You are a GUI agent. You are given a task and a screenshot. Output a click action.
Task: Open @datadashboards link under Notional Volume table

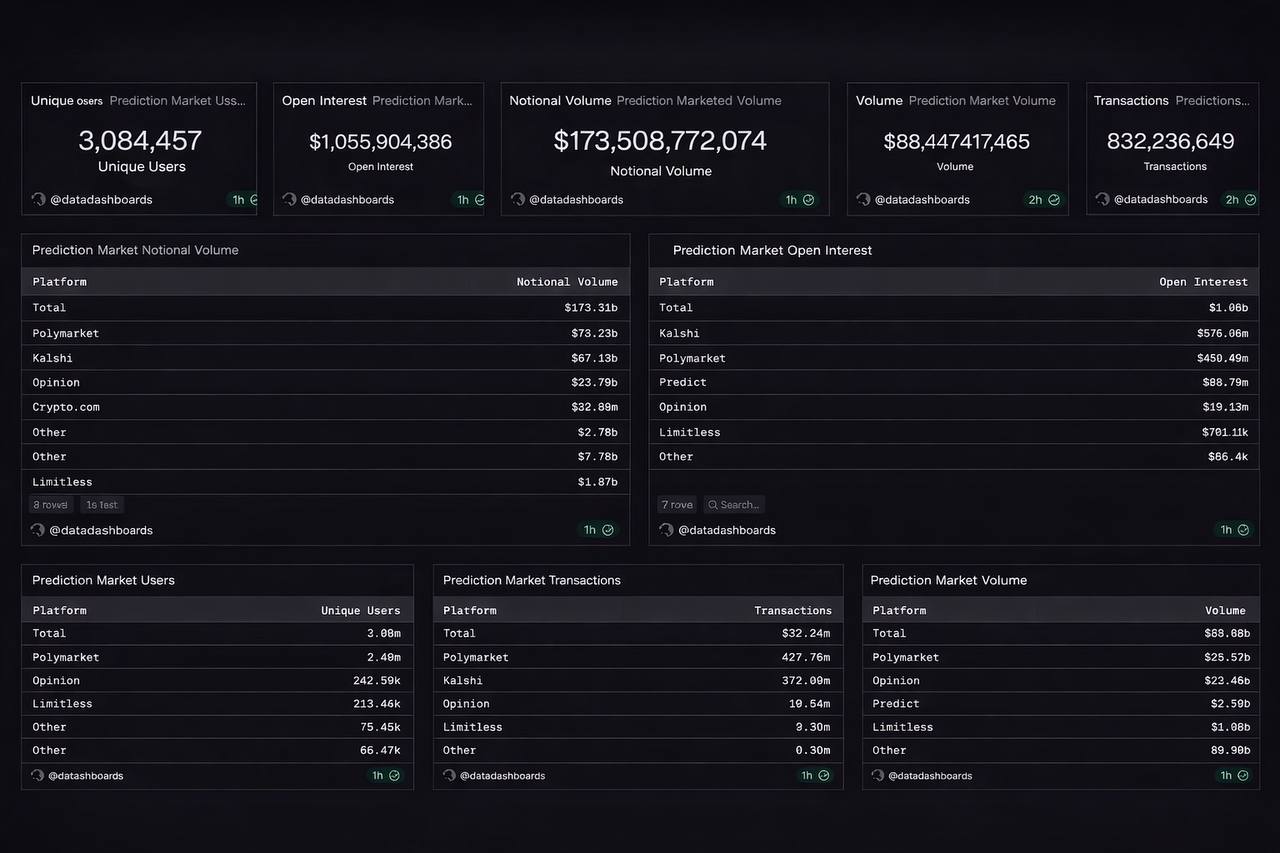(x=101, y=530)
